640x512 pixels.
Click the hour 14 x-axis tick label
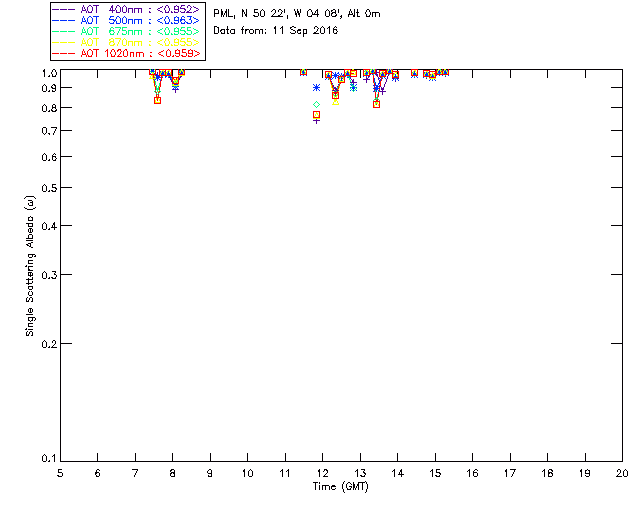point(398,473)
